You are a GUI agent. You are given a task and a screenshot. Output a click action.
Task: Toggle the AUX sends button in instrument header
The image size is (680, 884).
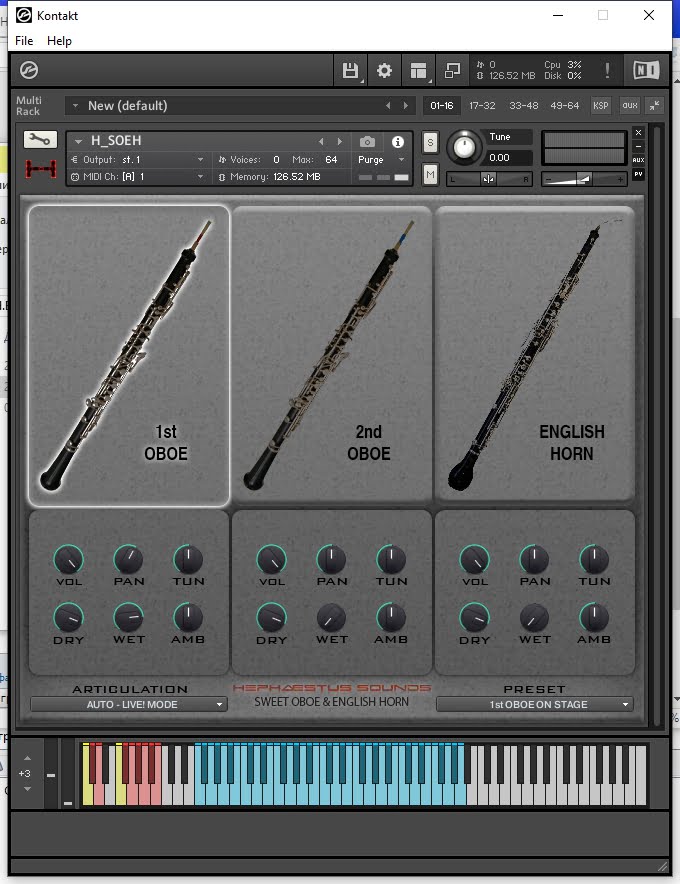click(638, 160)
